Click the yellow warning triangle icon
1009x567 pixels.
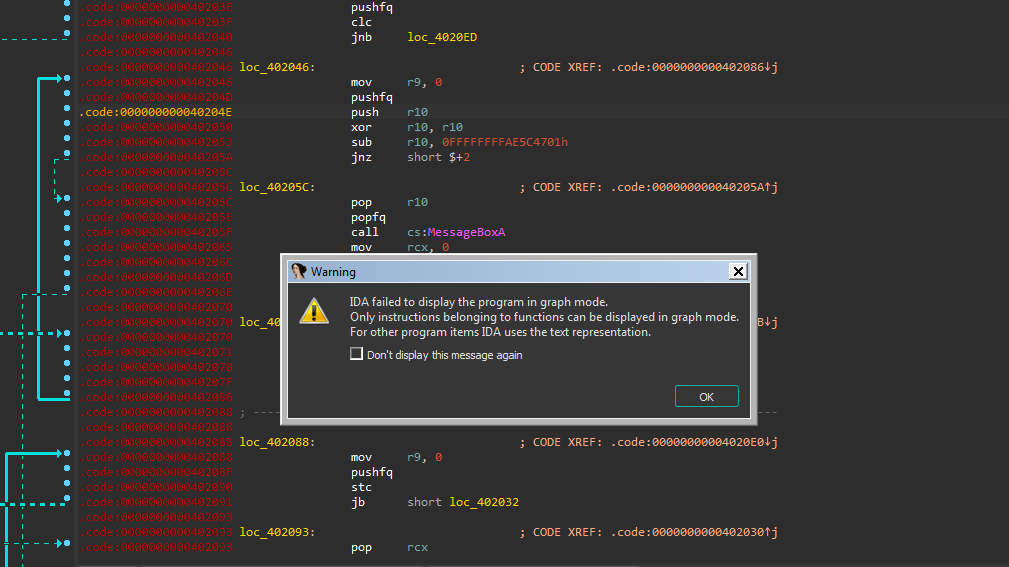(x=315, y=310)
